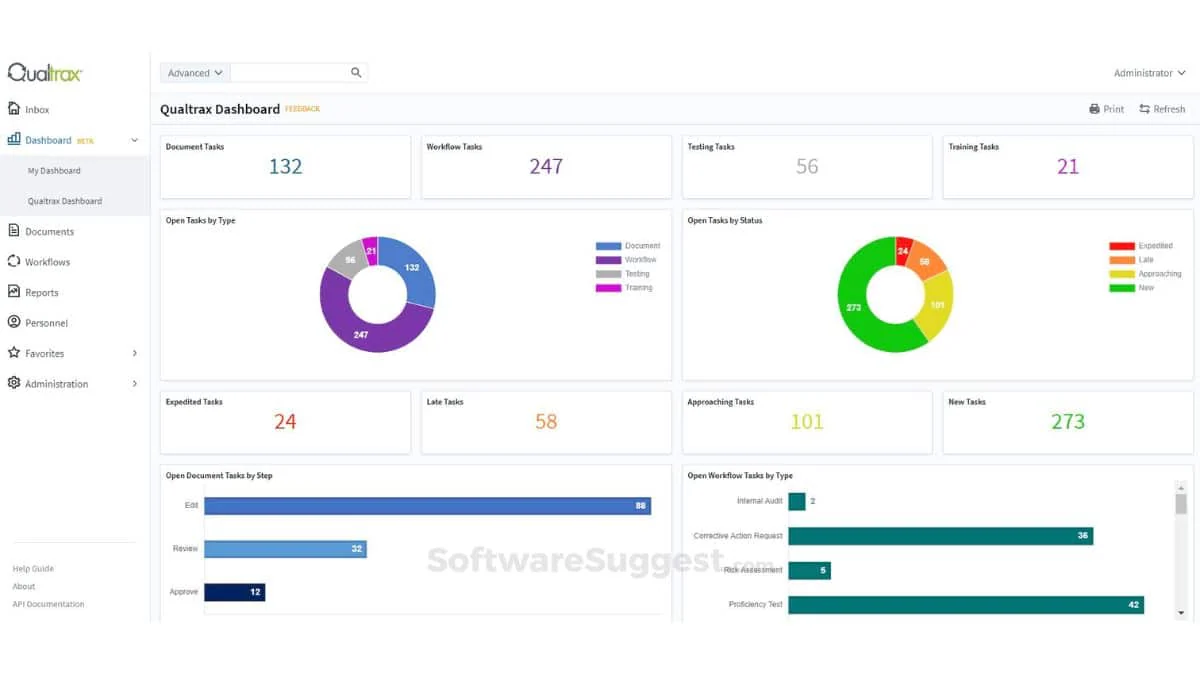1200x675 pixels.
Task: Open the About link
Action: [x=24, y=586]
